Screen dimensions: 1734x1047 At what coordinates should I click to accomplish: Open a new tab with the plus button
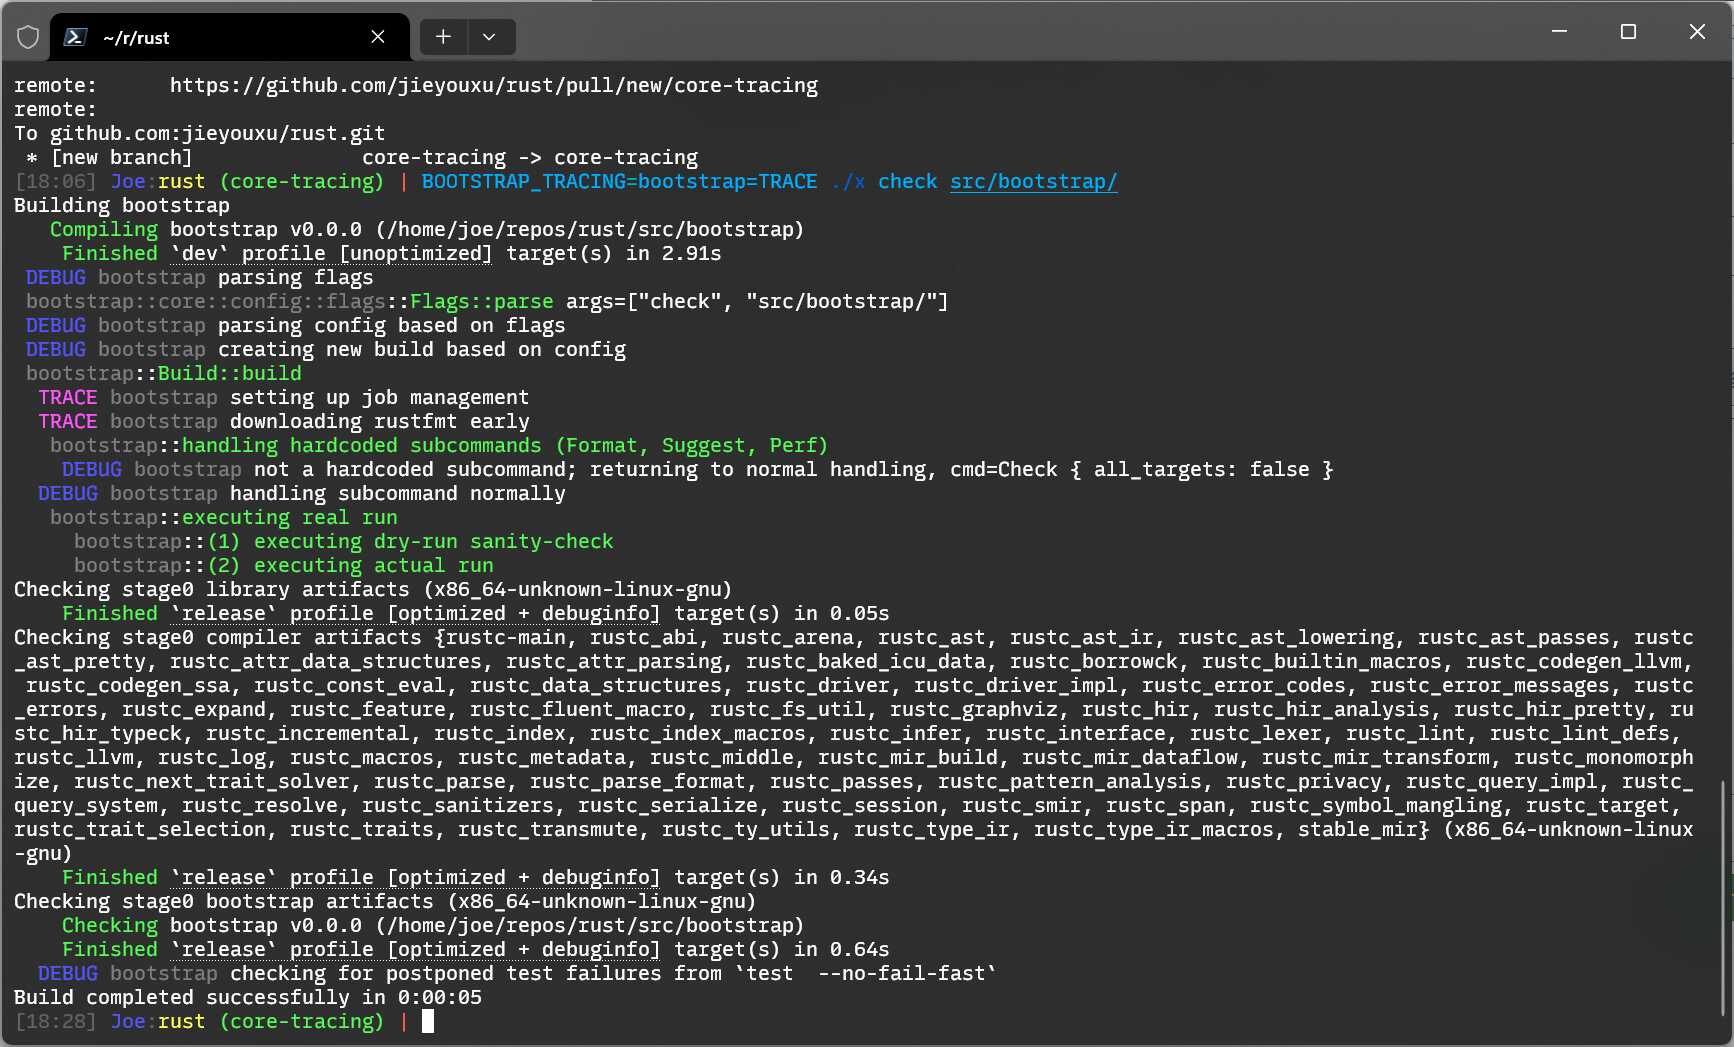tap(443, 37)
